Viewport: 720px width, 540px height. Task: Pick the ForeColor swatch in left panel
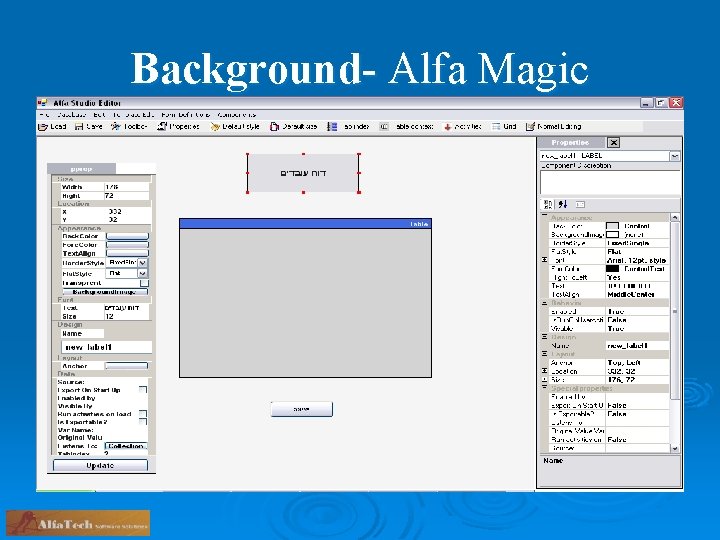pos(127,245)
